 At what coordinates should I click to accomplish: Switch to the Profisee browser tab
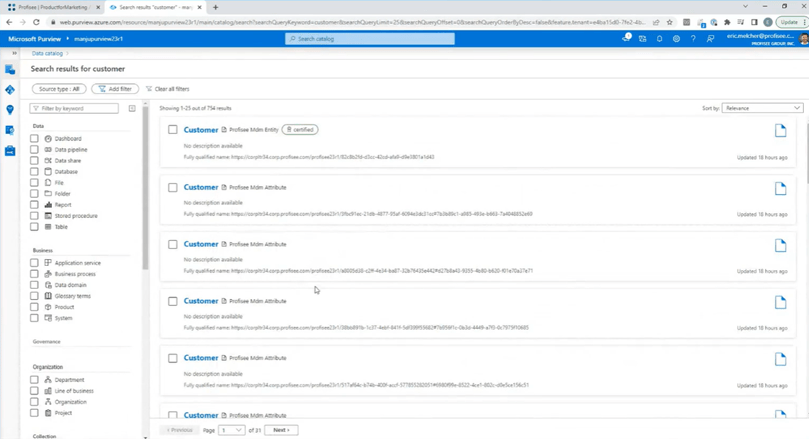point(52,7)
